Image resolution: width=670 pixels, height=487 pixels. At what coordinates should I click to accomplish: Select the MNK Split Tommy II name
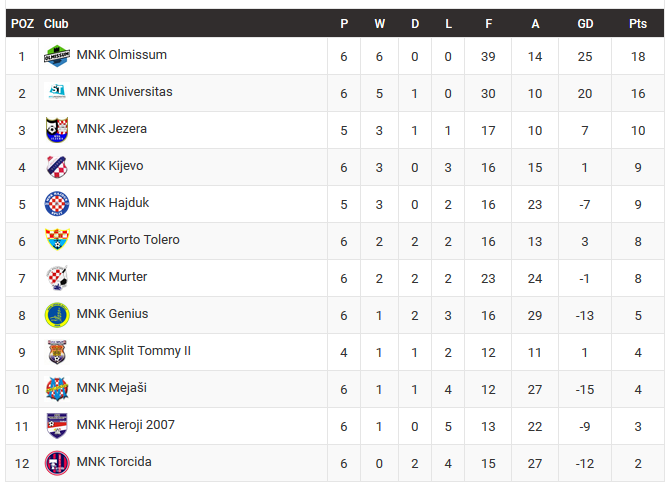(133, 351)
